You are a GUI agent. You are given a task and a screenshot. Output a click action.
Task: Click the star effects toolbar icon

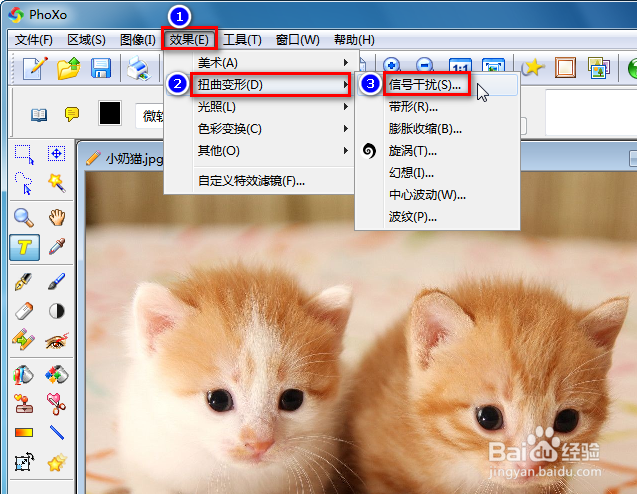(x=533, y=67)
